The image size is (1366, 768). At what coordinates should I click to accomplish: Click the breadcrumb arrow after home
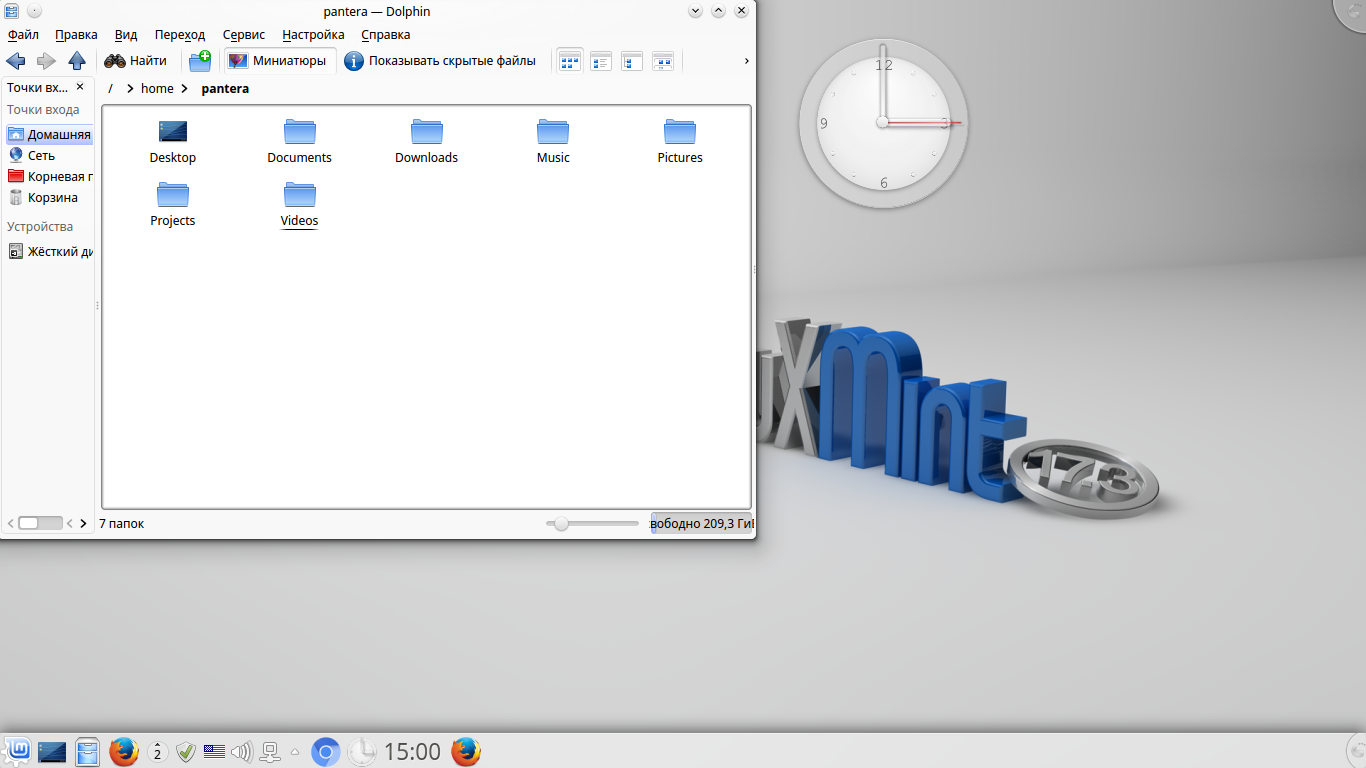[184, 89]
